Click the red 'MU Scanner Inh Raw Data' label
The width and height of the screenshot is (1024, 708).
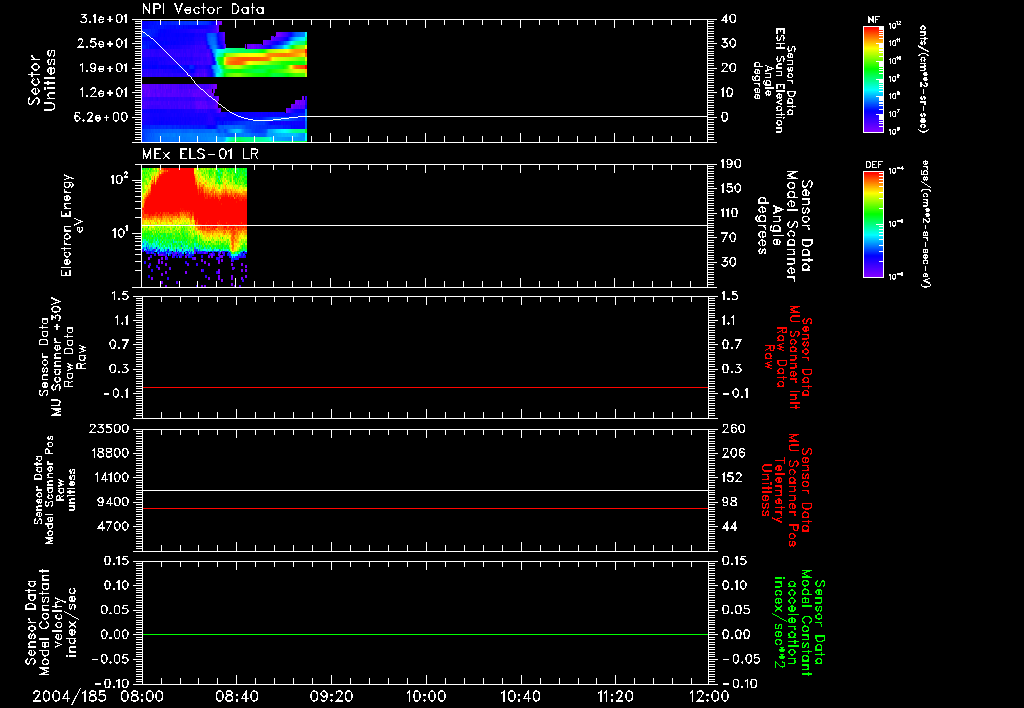click(x=789, y=357)
